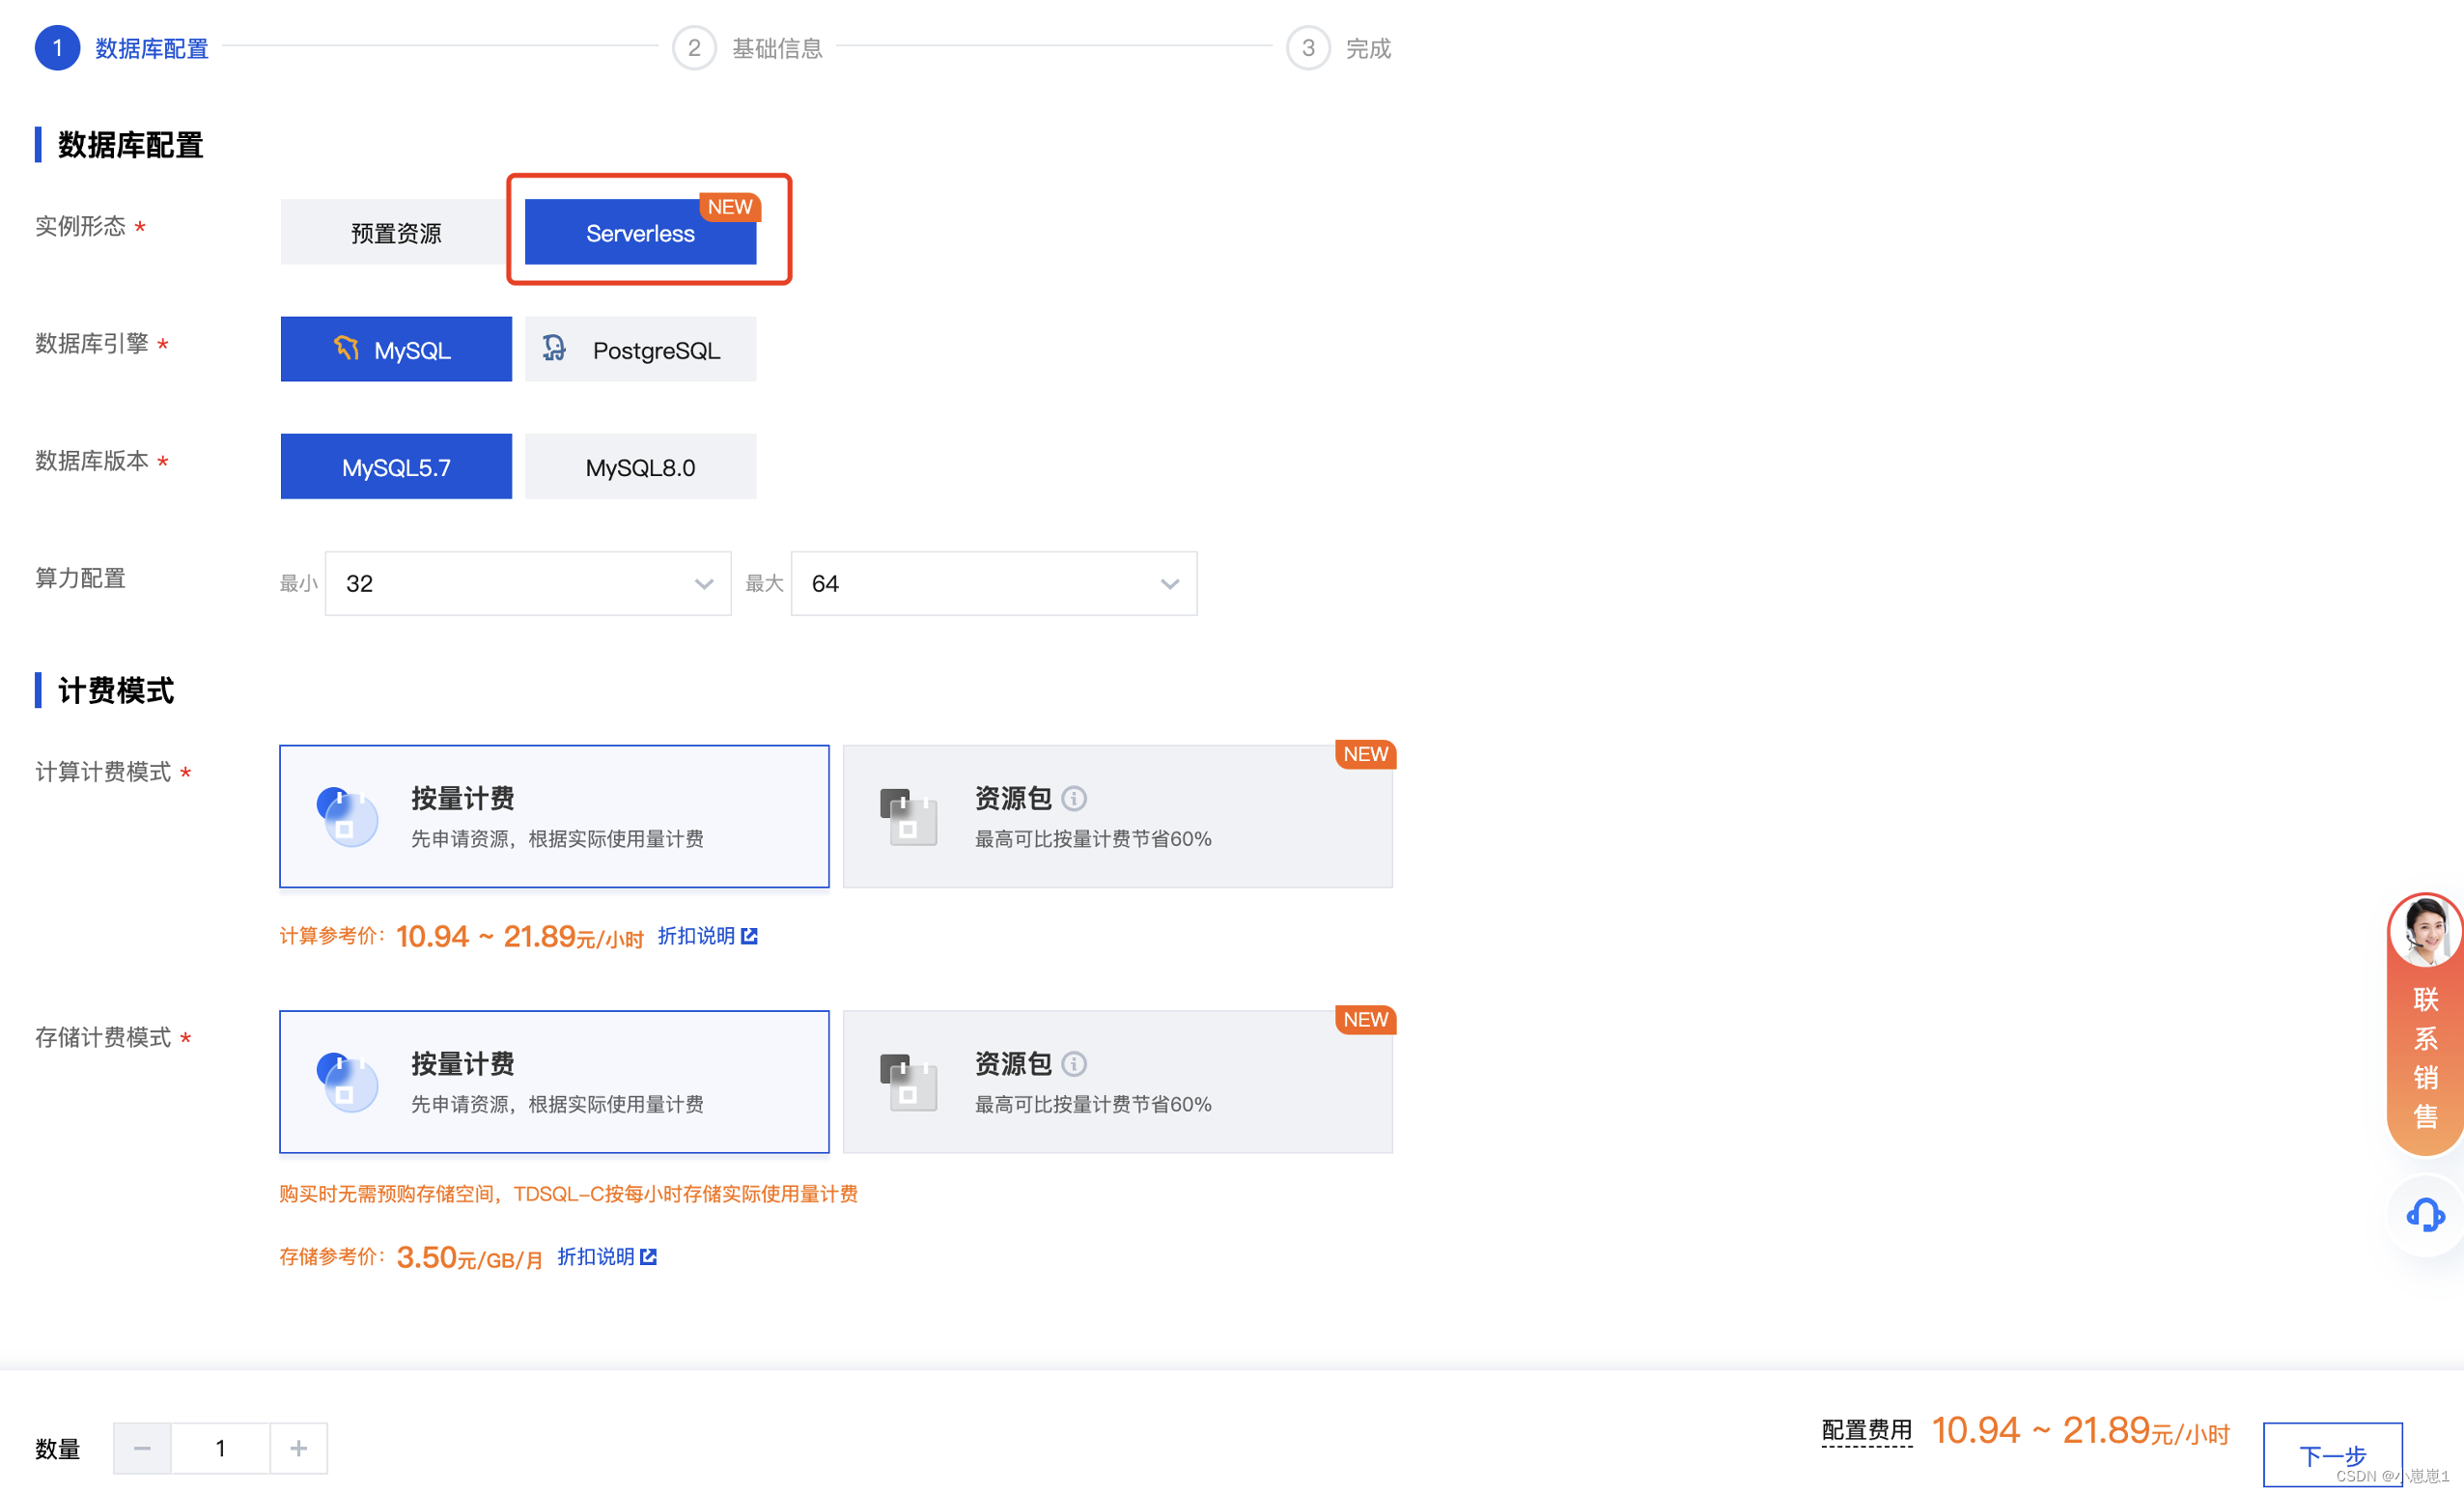
Task: Decrease quantity with minus button
Action: pyautogui.click(x=142, y=1448)
